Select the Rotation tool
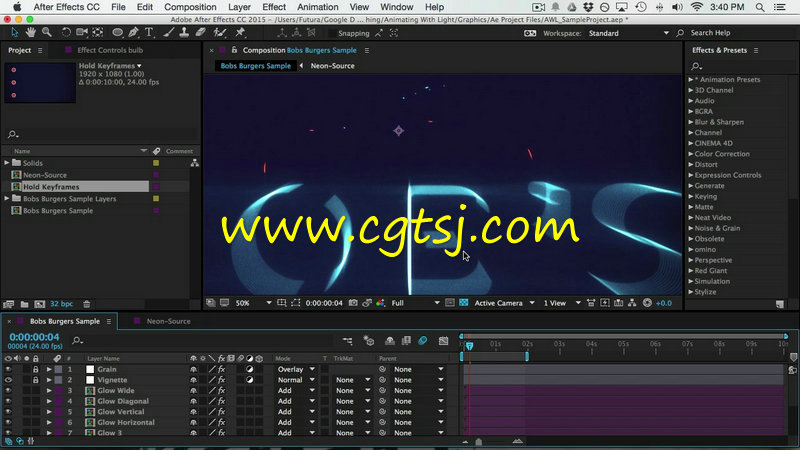Image resolution: width=800 pixels, height=450 pixels. [x=66, y=33]
